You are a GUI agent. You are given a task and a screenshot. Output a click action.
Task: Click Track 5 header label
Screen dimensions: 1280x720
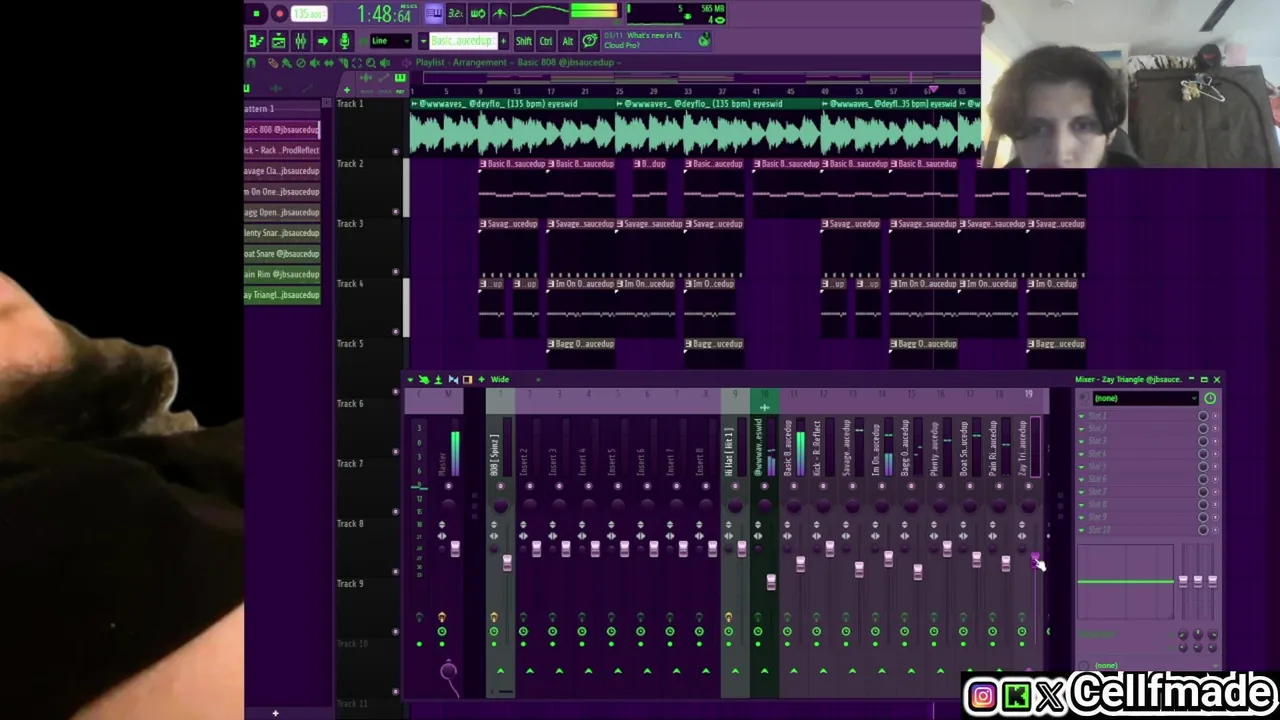pyautogui.click(x=351, y=344)
